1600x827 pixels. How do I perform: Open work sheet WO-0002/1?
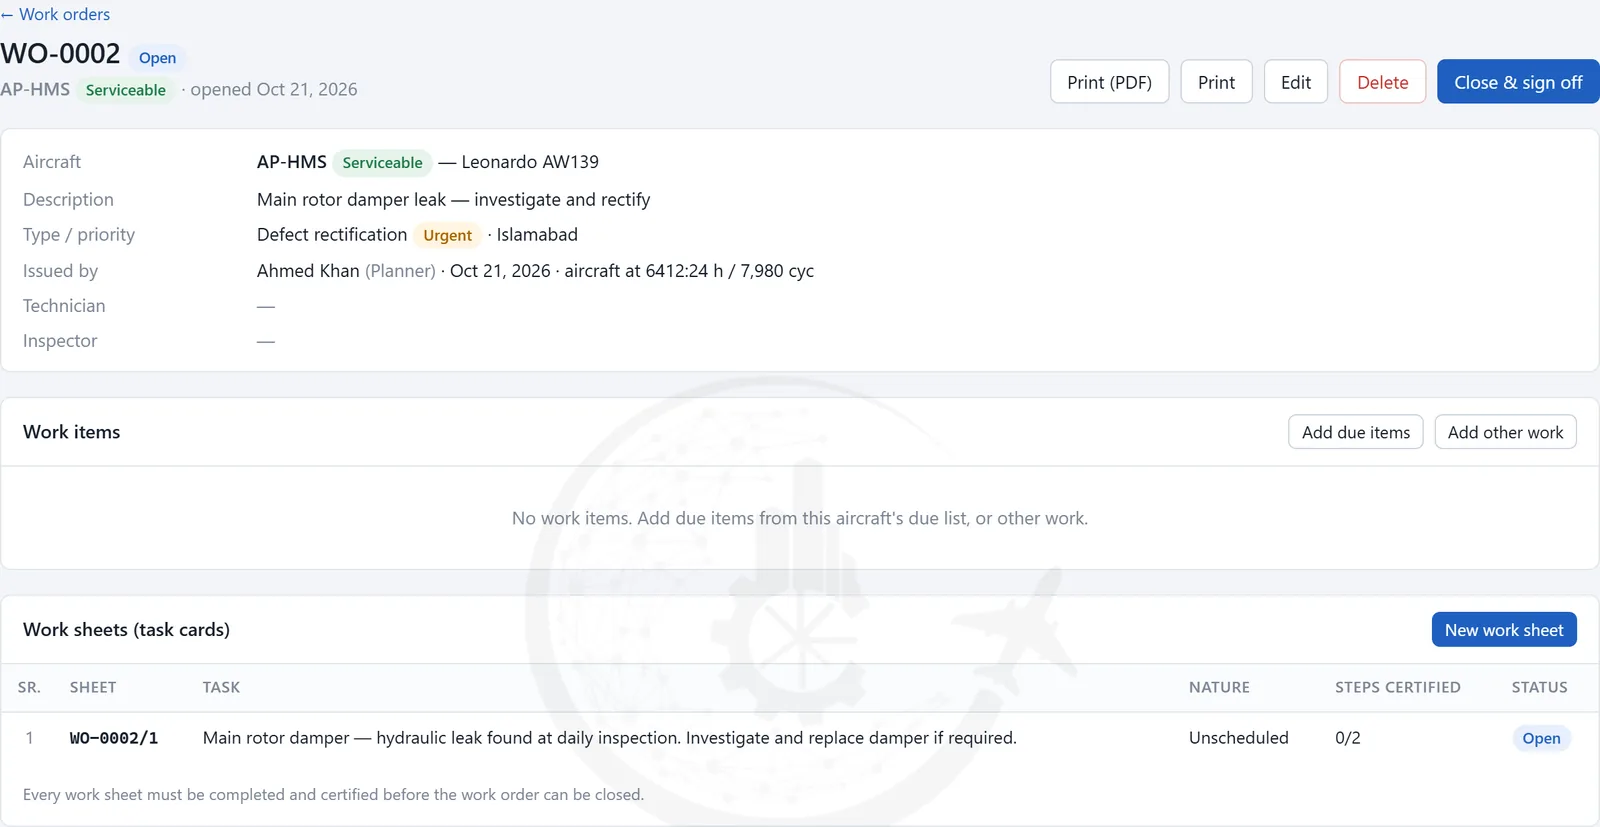pyautogui.click(x=113, y=738)
